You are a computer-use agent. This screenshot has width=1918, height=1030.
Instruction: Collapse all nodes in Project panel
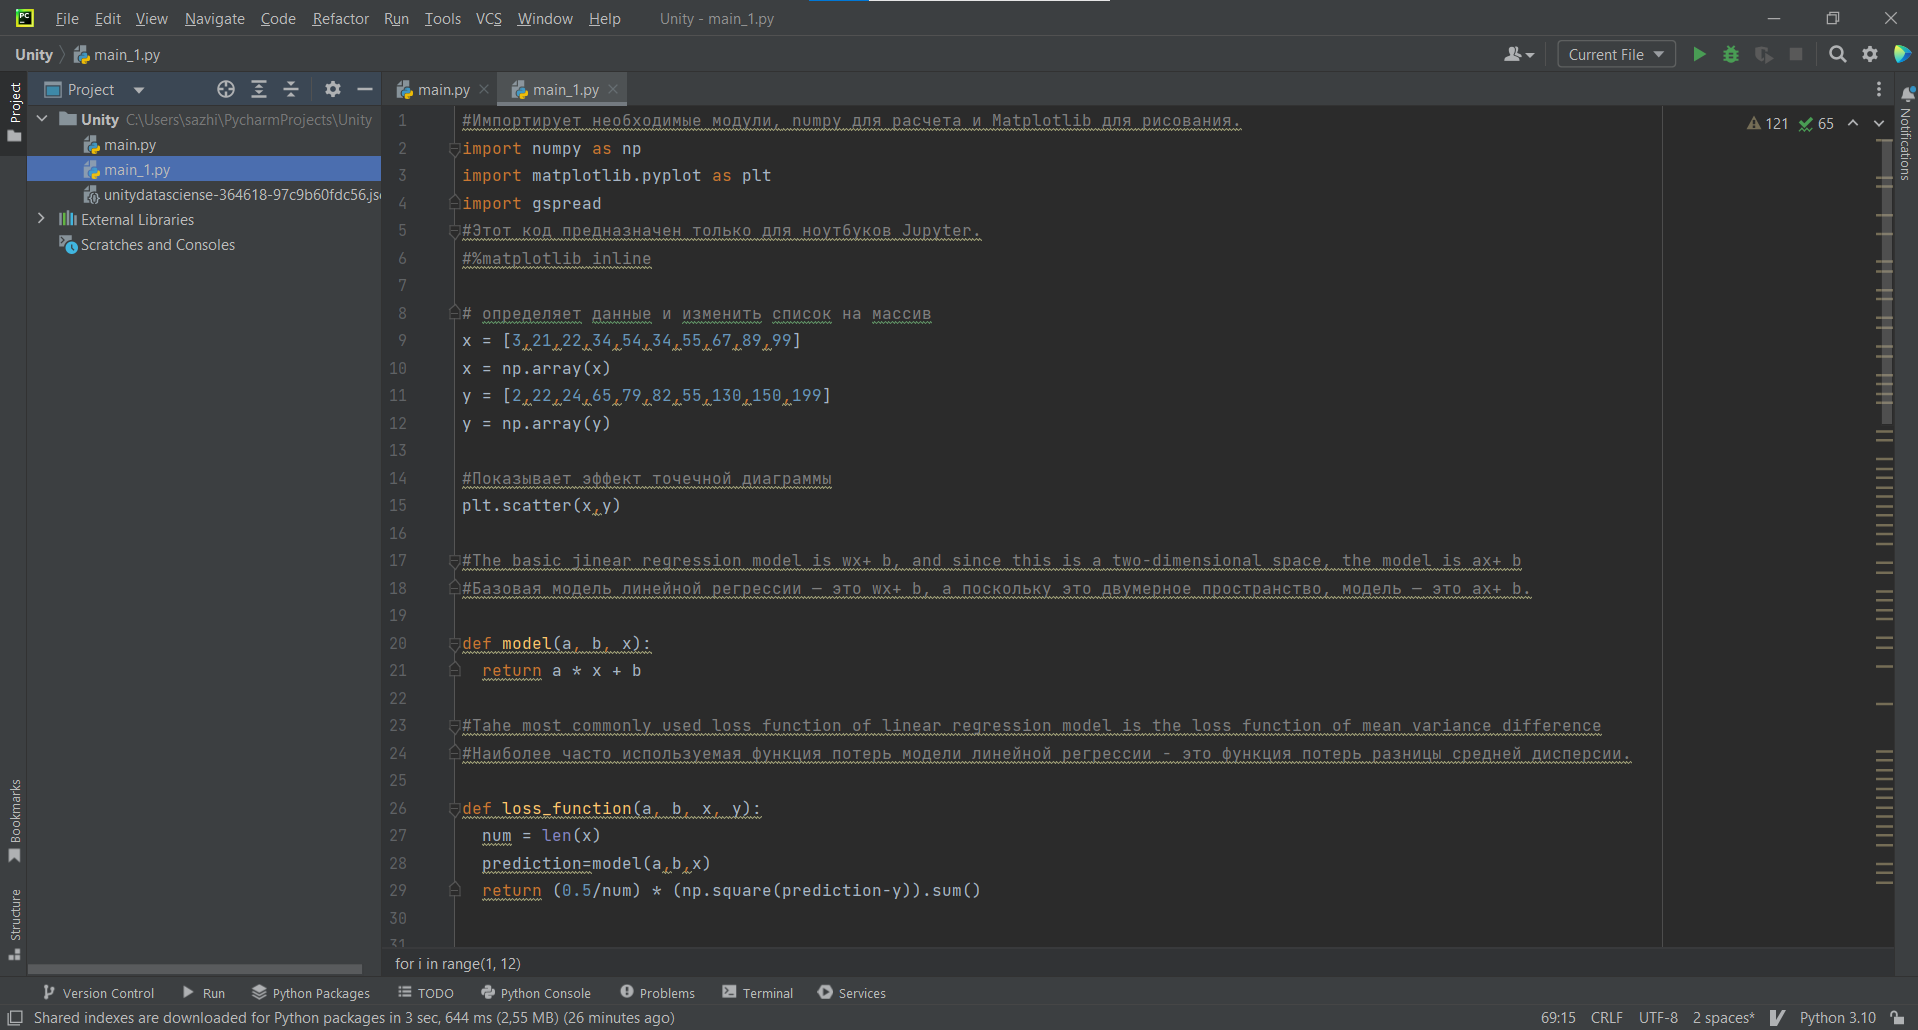pyautogui.click(x=291, y=89)
